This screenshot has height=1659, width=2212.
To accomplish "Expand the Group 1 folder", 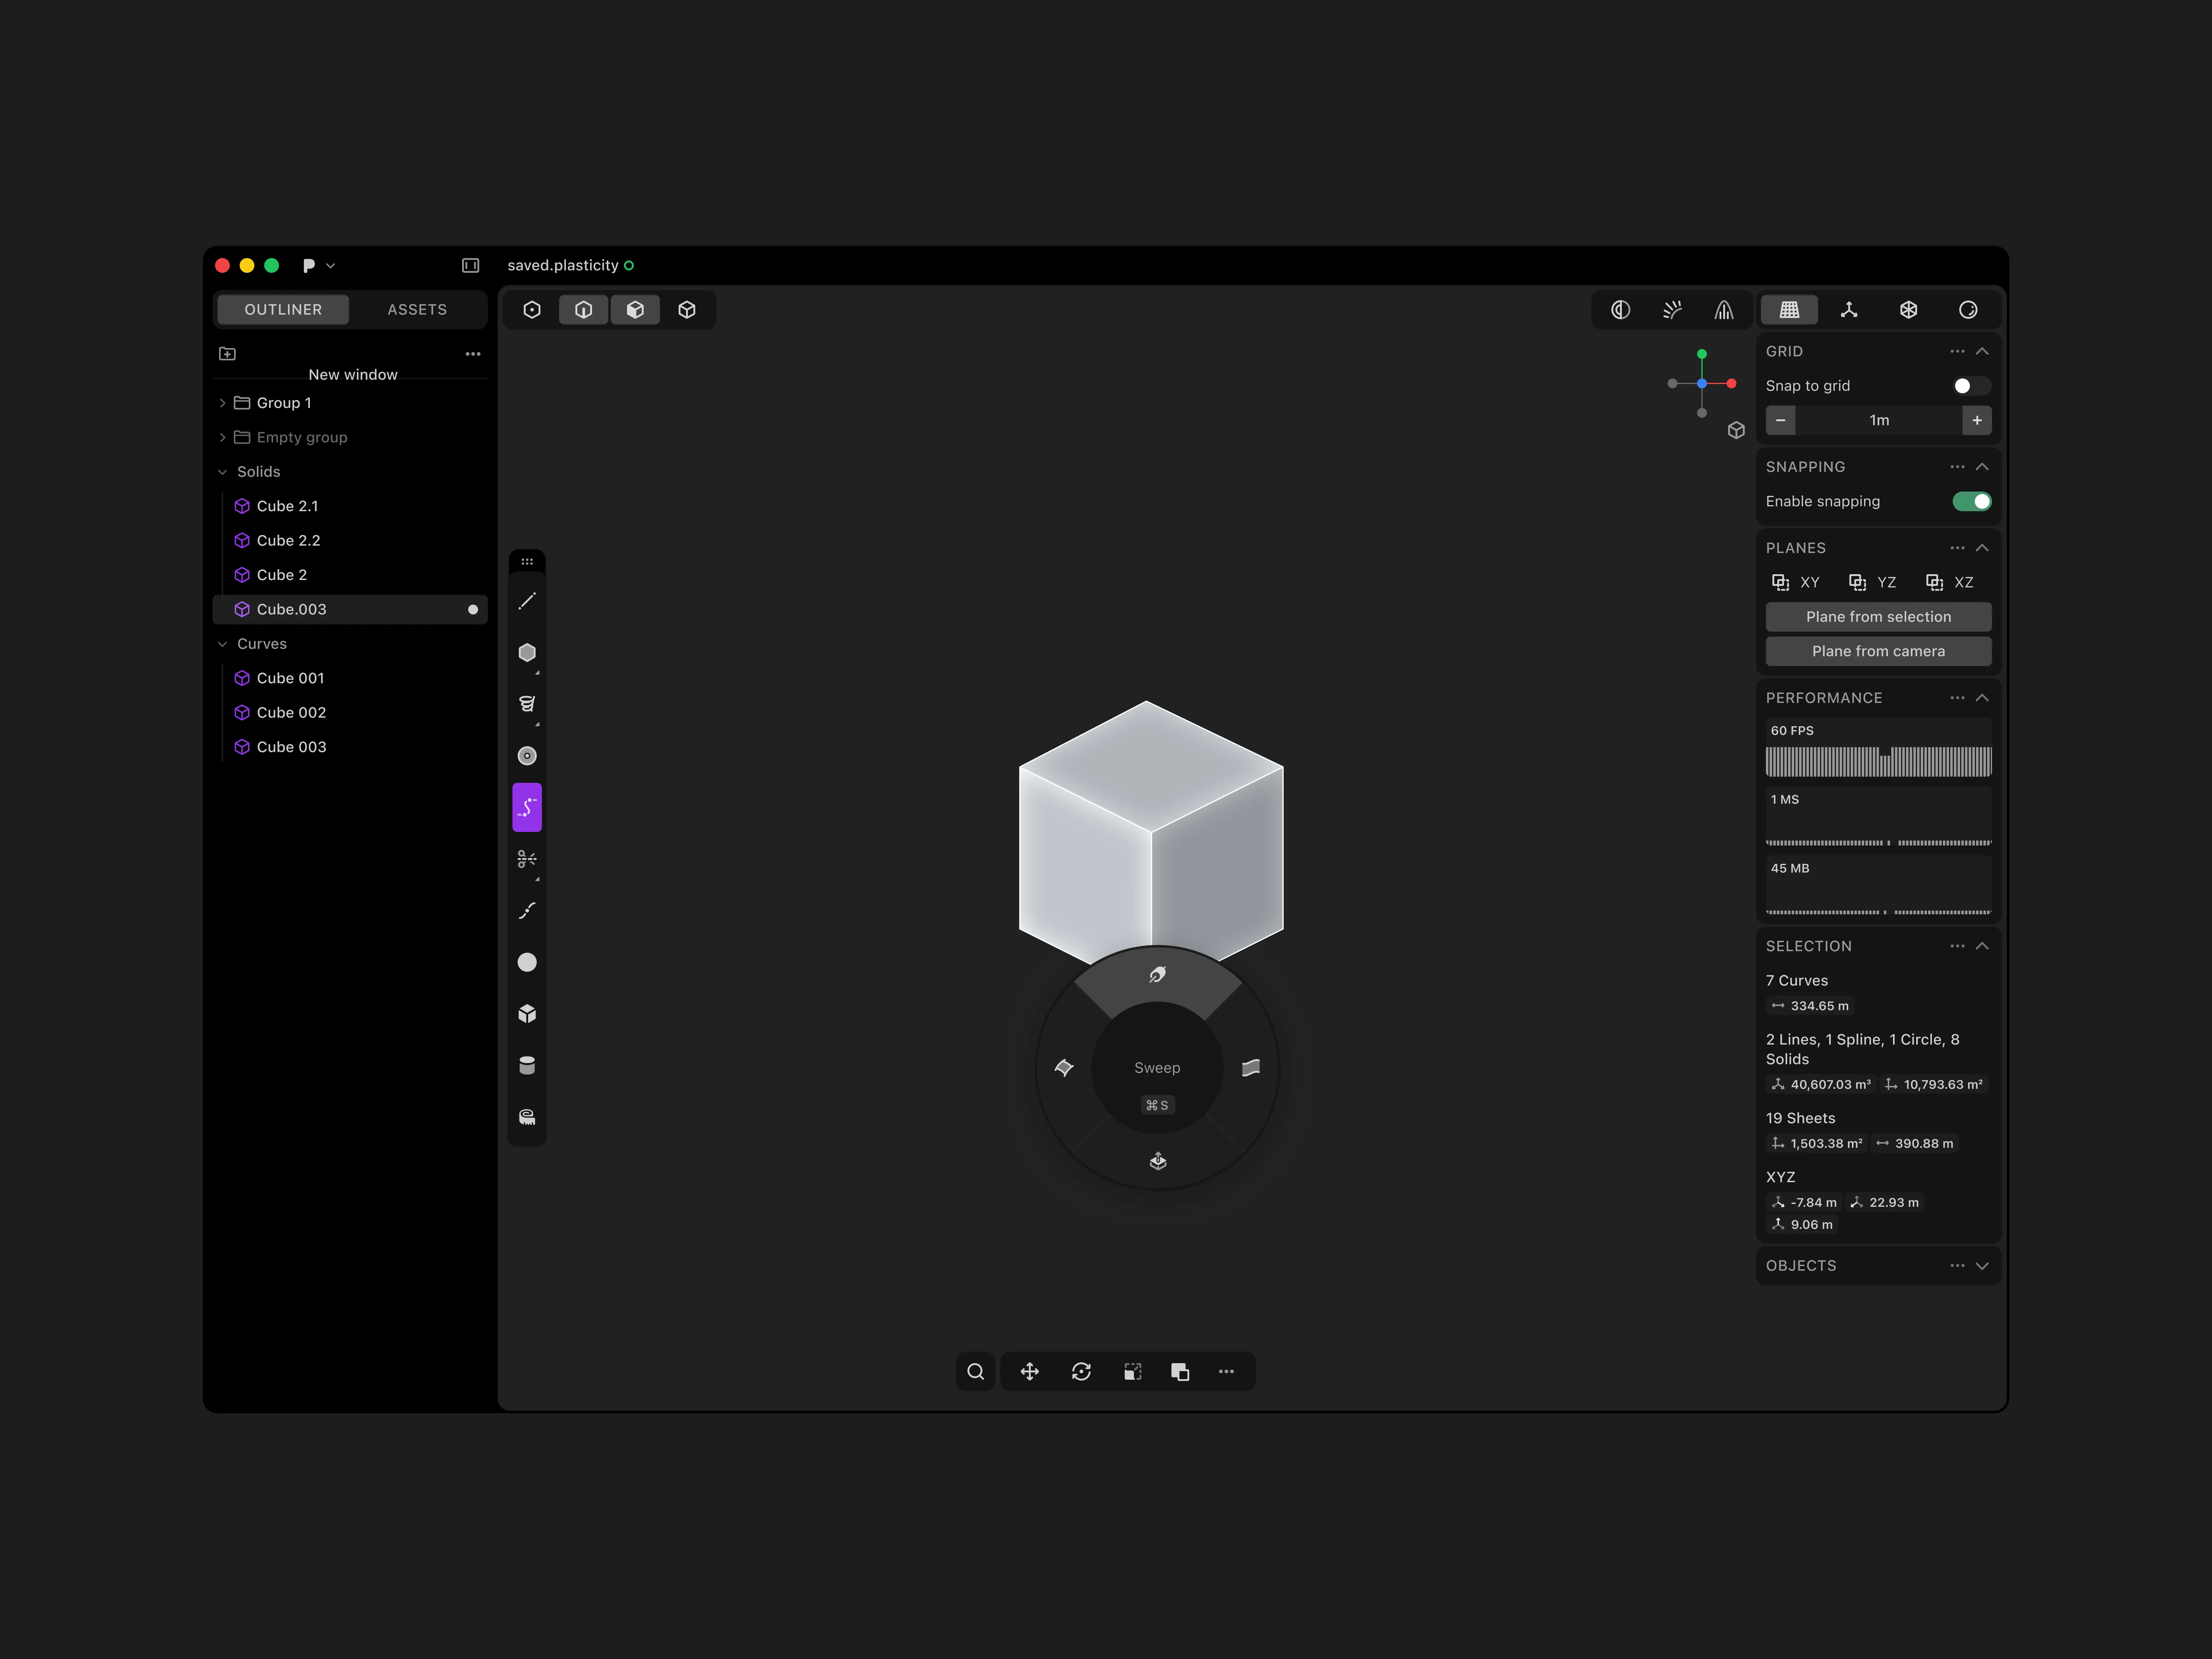I will coord(222,403).
